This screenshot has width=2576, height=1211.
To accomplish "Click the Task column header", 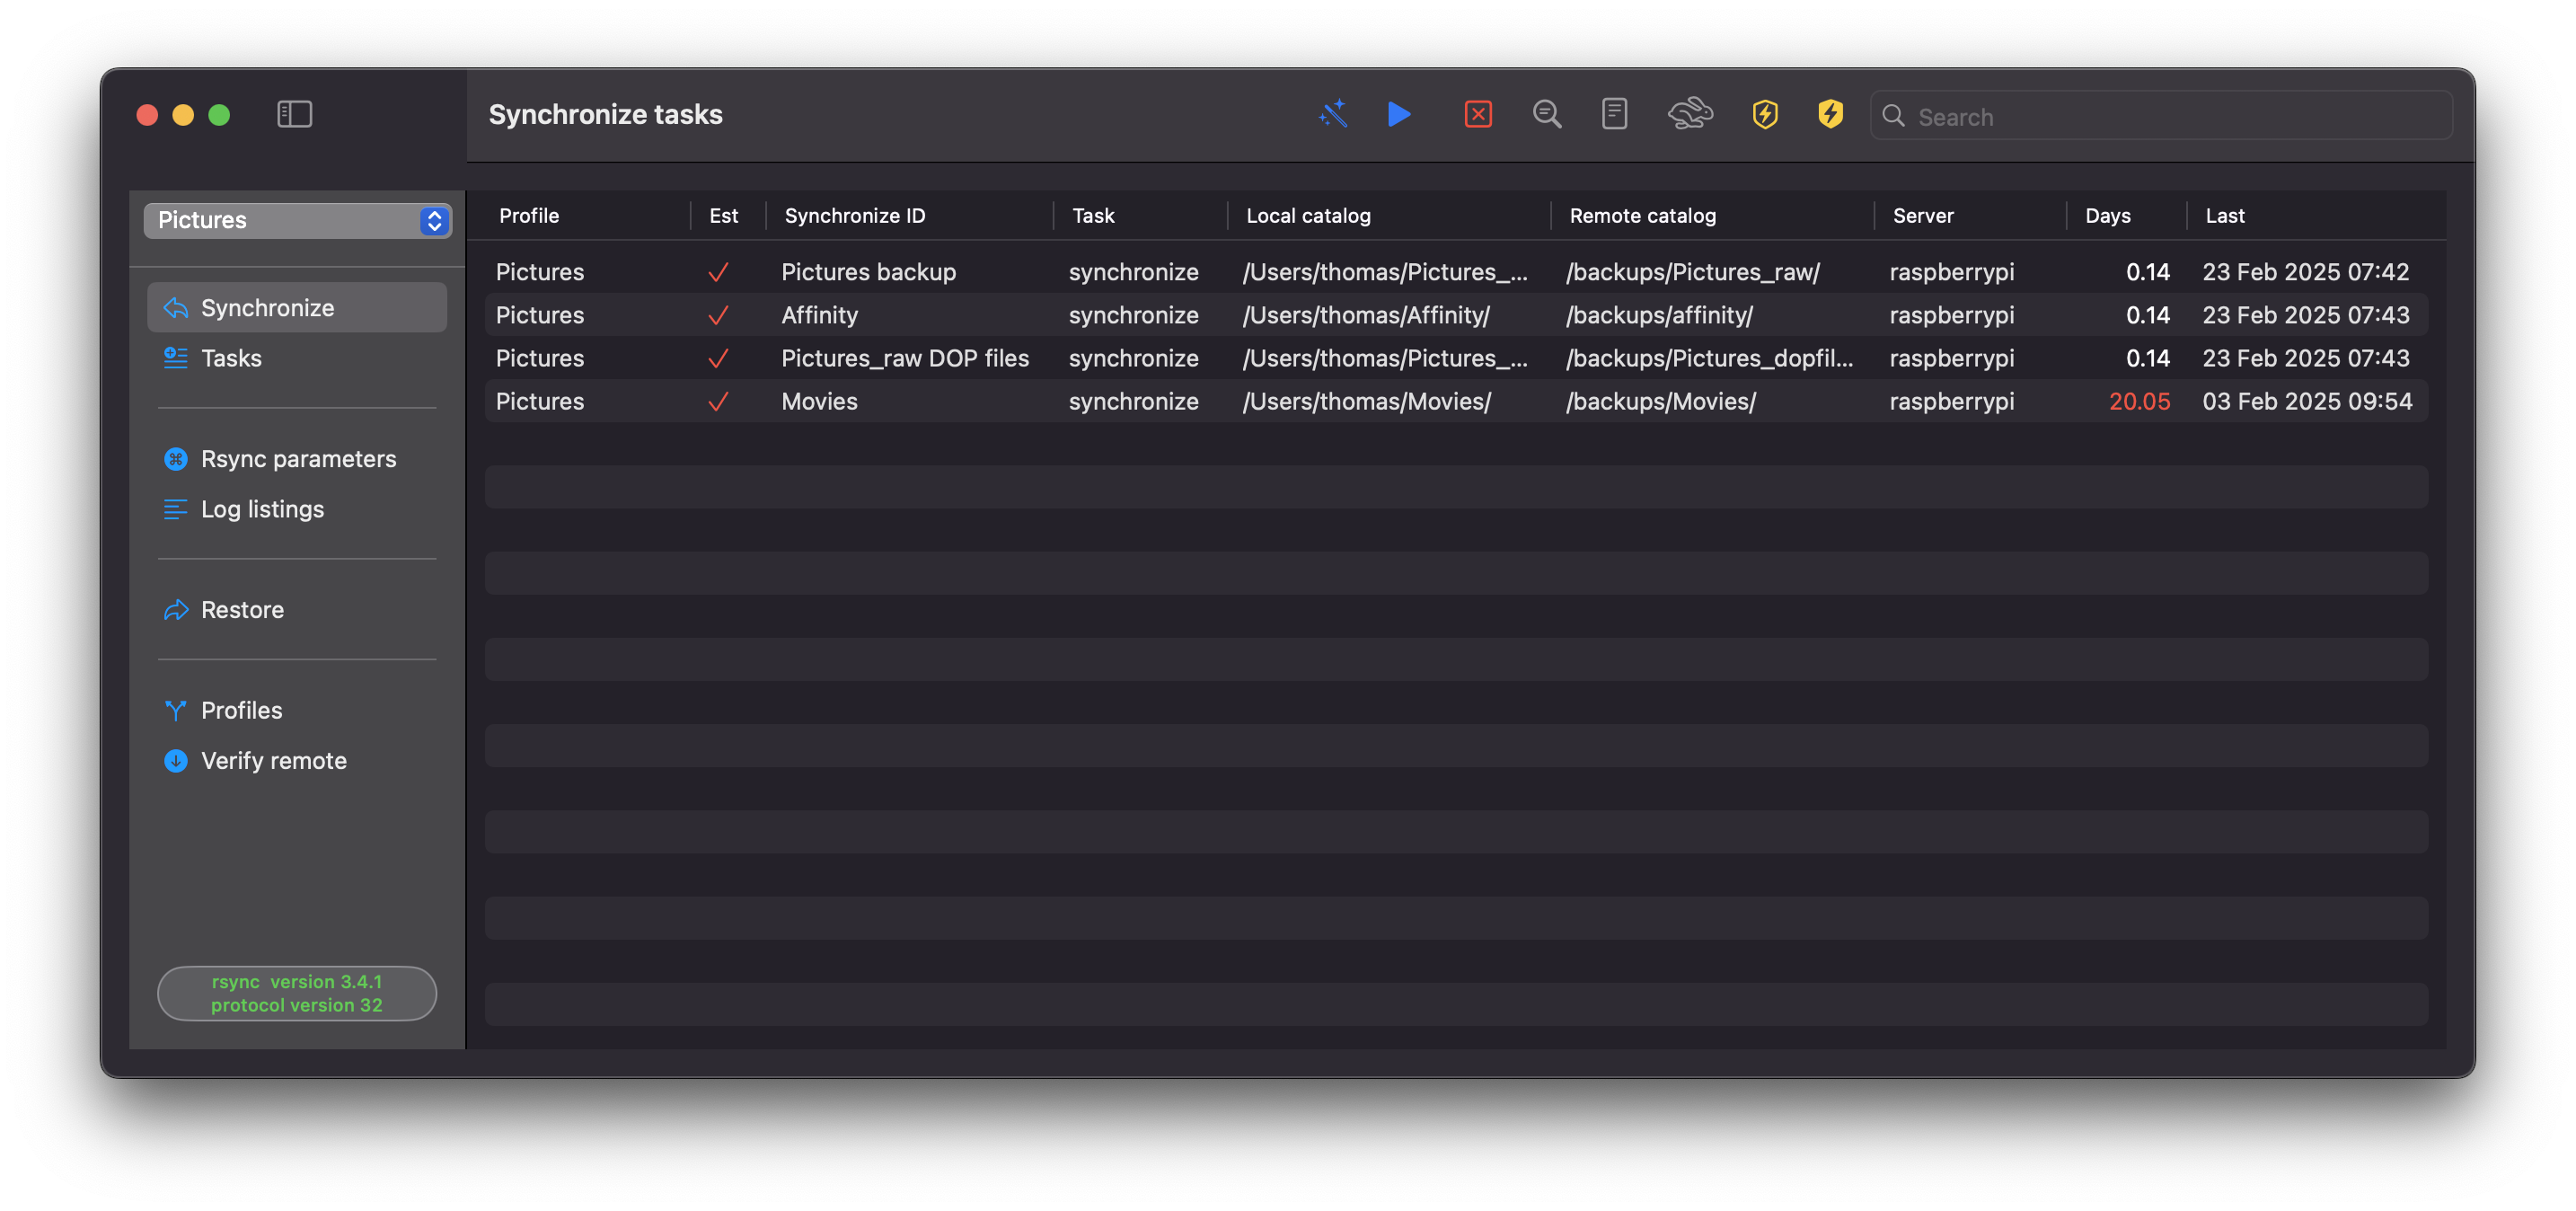I will [x=1092, y=215].
